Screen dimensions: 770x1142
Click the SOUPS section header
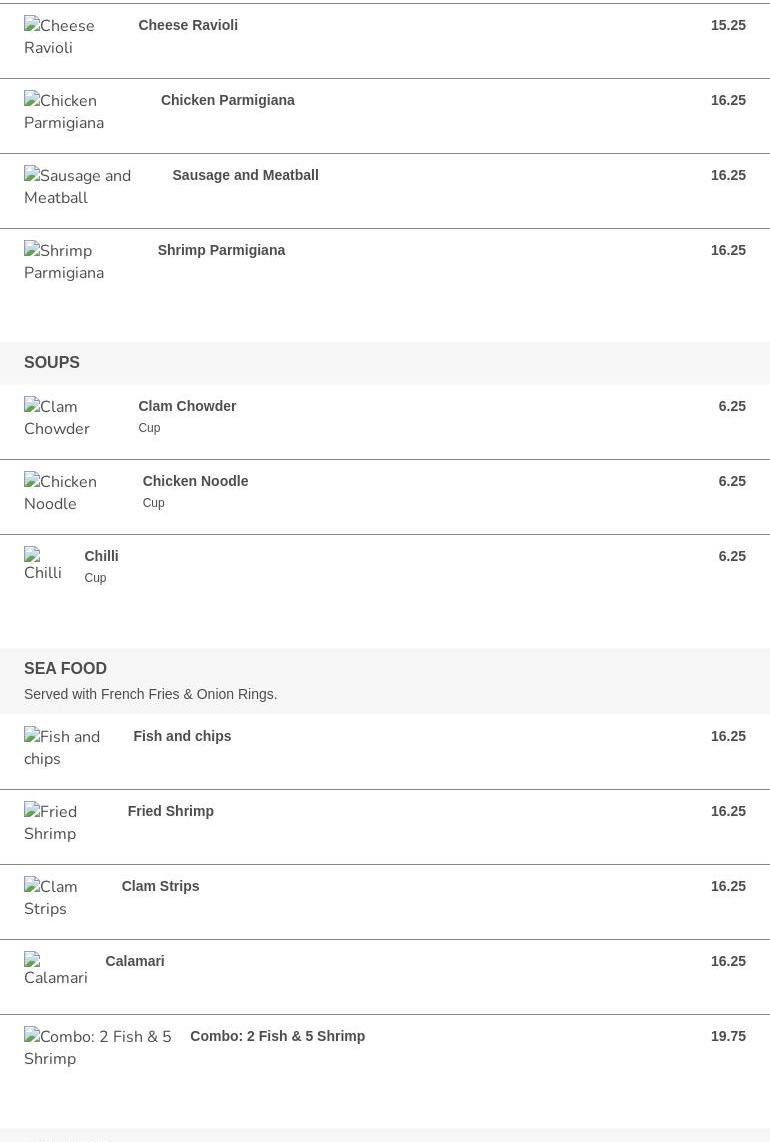click(x=52, y=362)
